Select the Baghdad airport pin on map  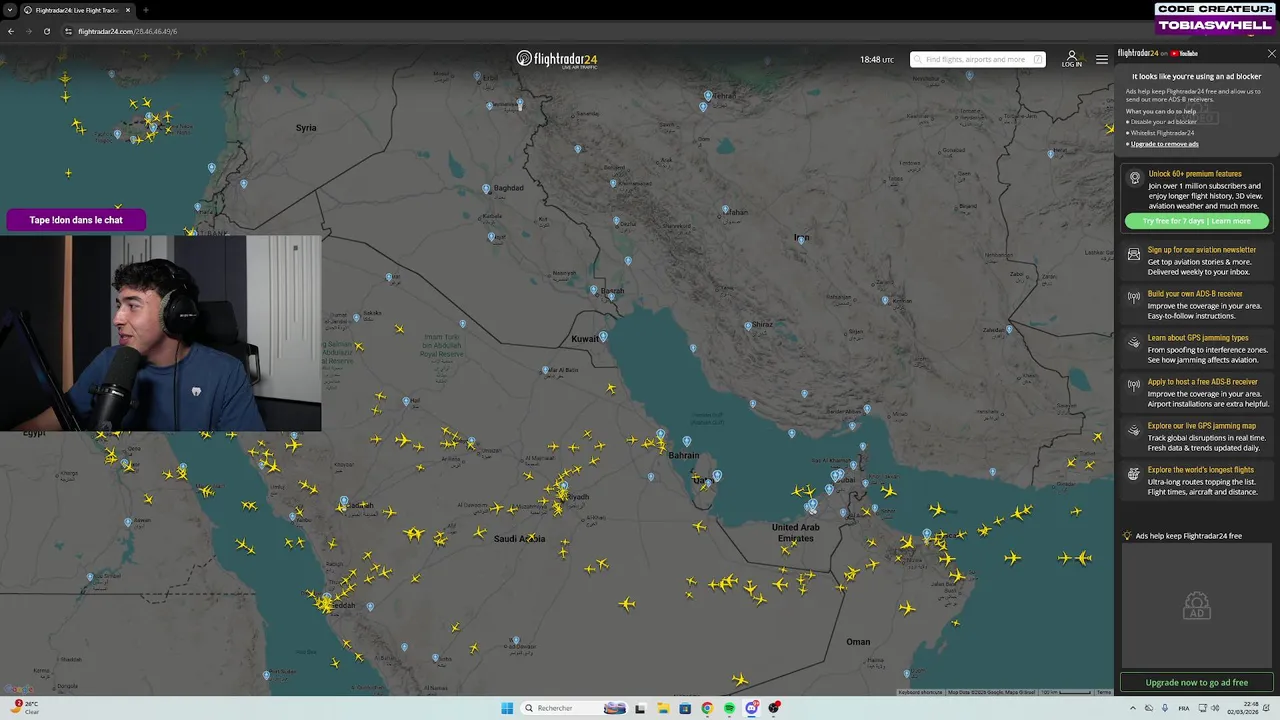click(x=486, y=188)
